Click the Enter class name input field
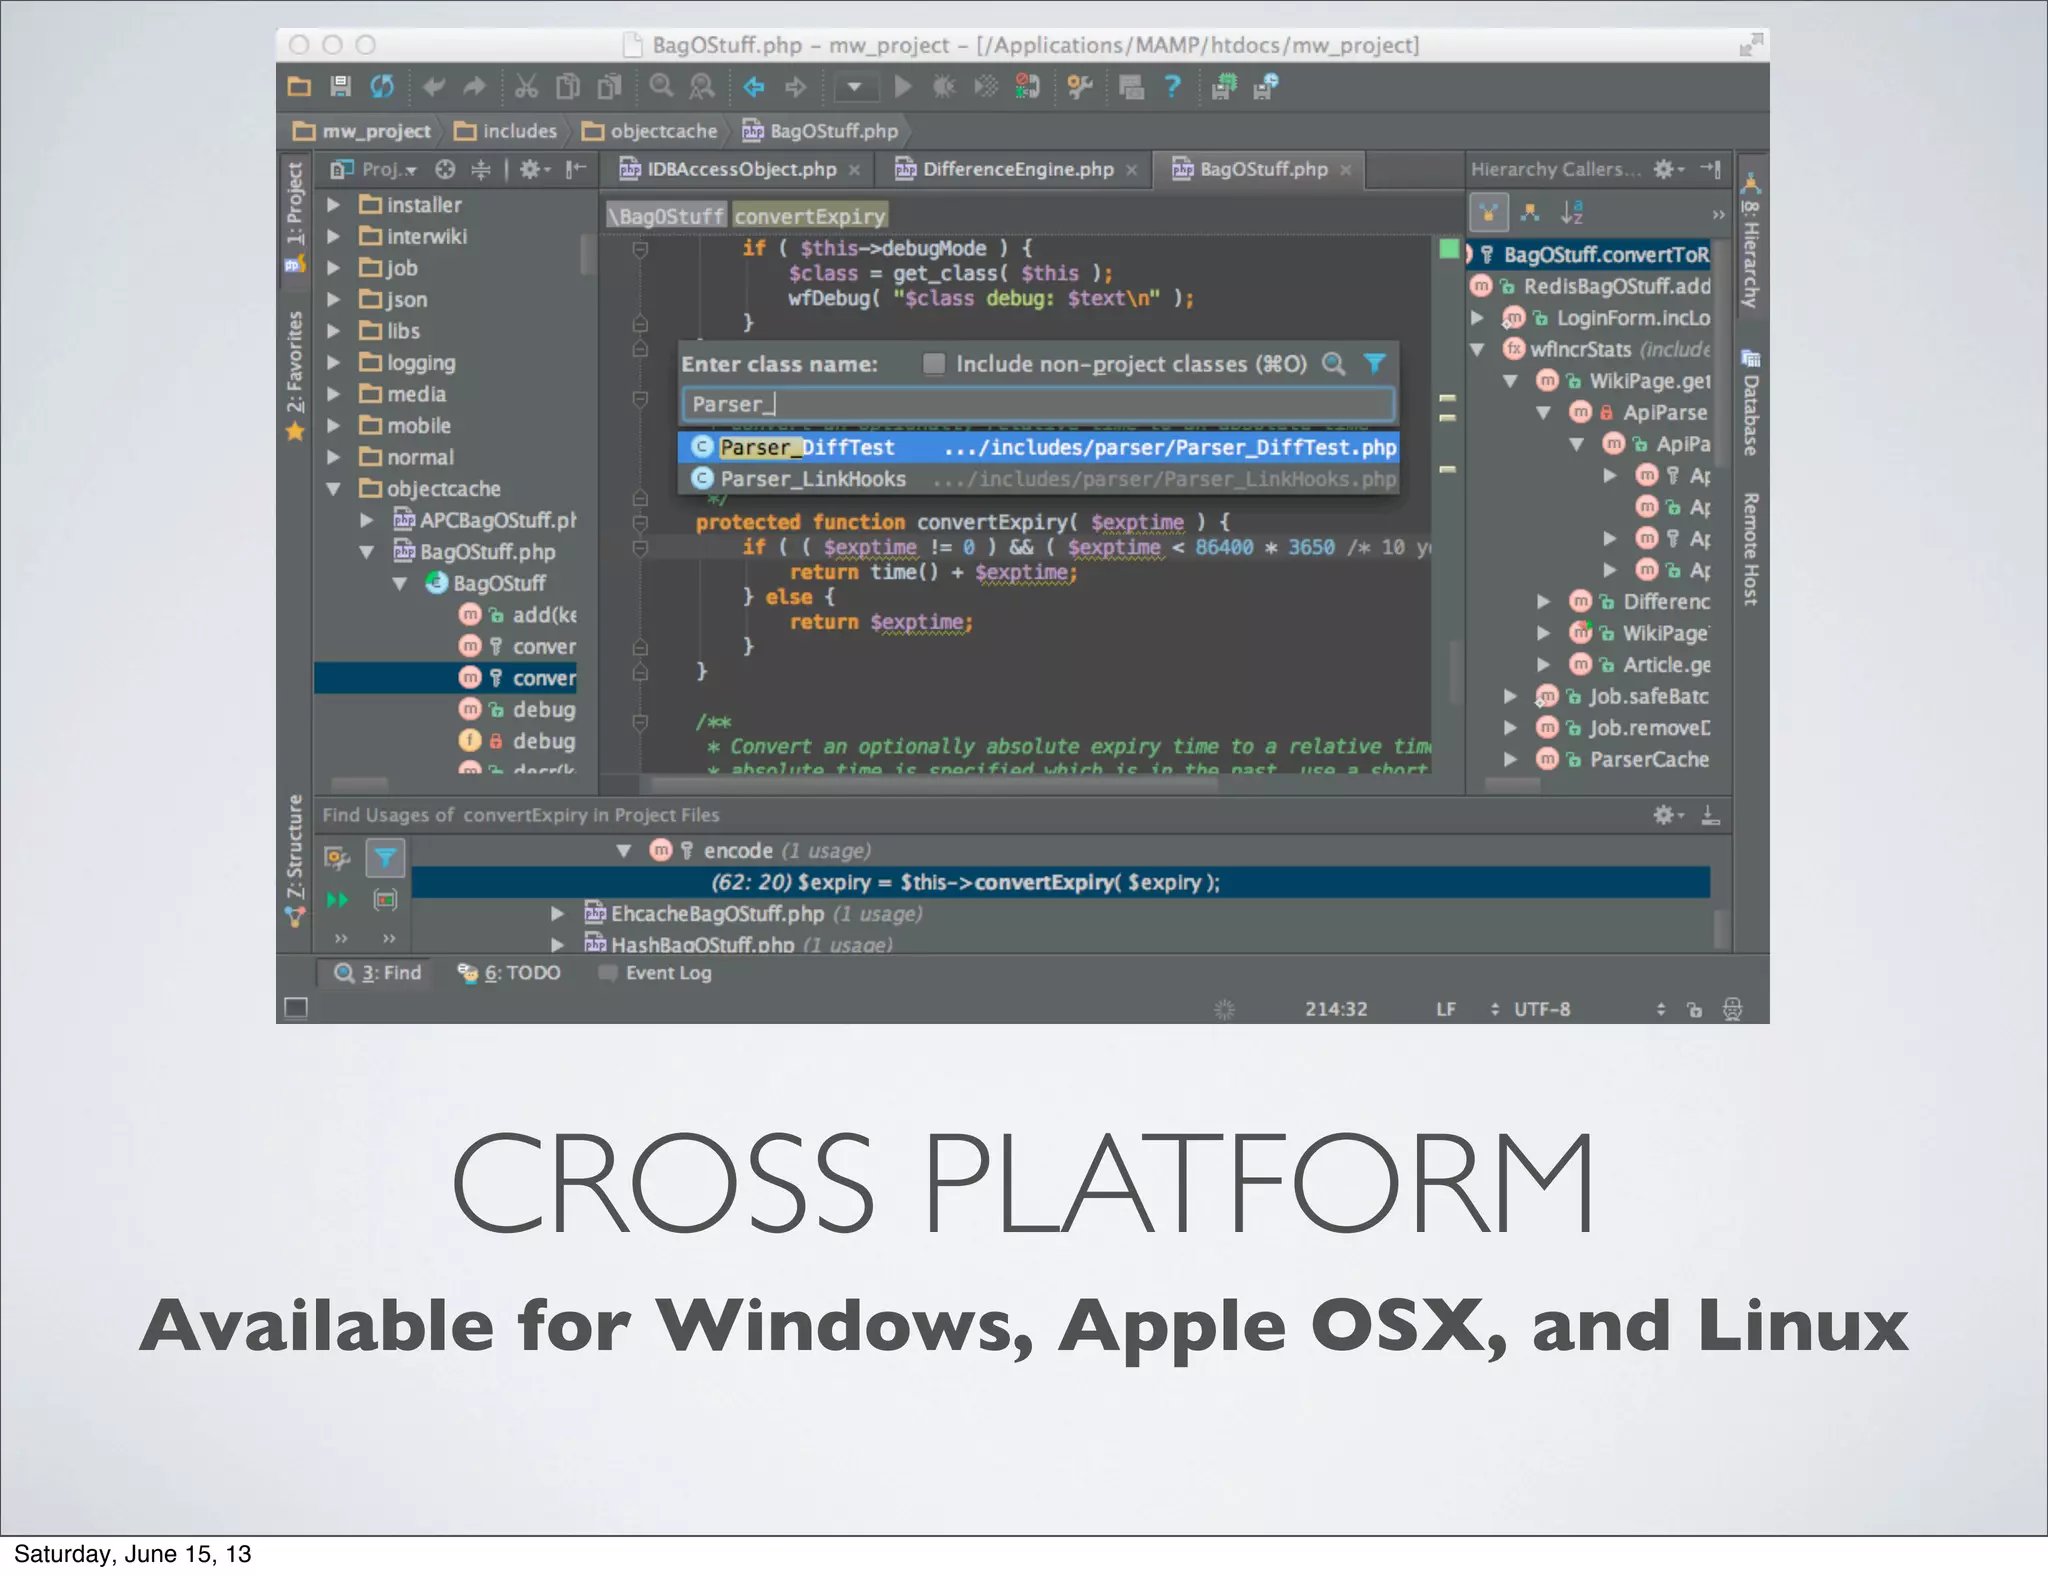Image resolution: width=2048 pixels, height=1576 pixels. [1038, 404]
